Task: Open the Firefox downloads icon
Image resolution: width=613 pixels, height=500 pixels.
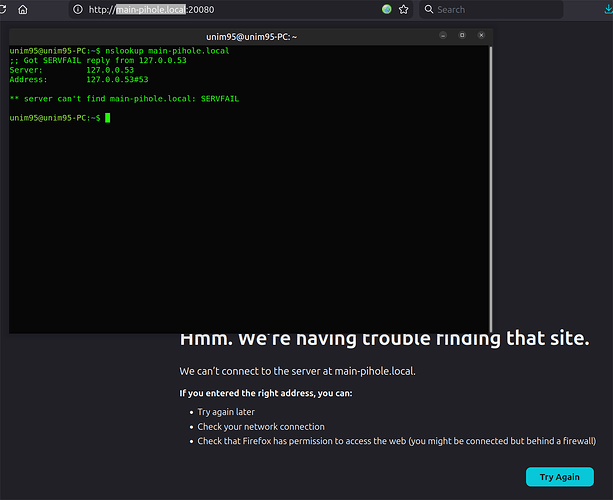Action: 608,9
